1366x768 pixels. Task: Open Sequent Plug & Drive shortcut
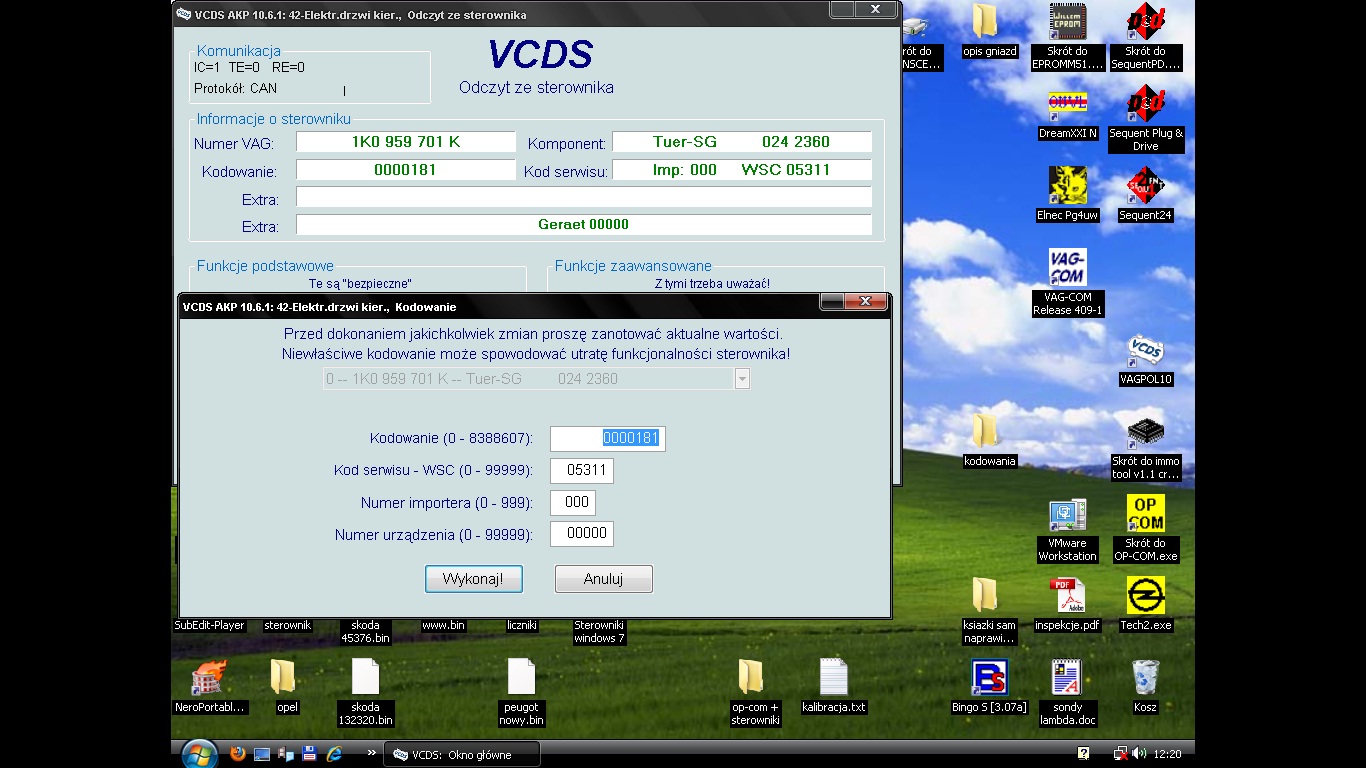[1145, 119]
